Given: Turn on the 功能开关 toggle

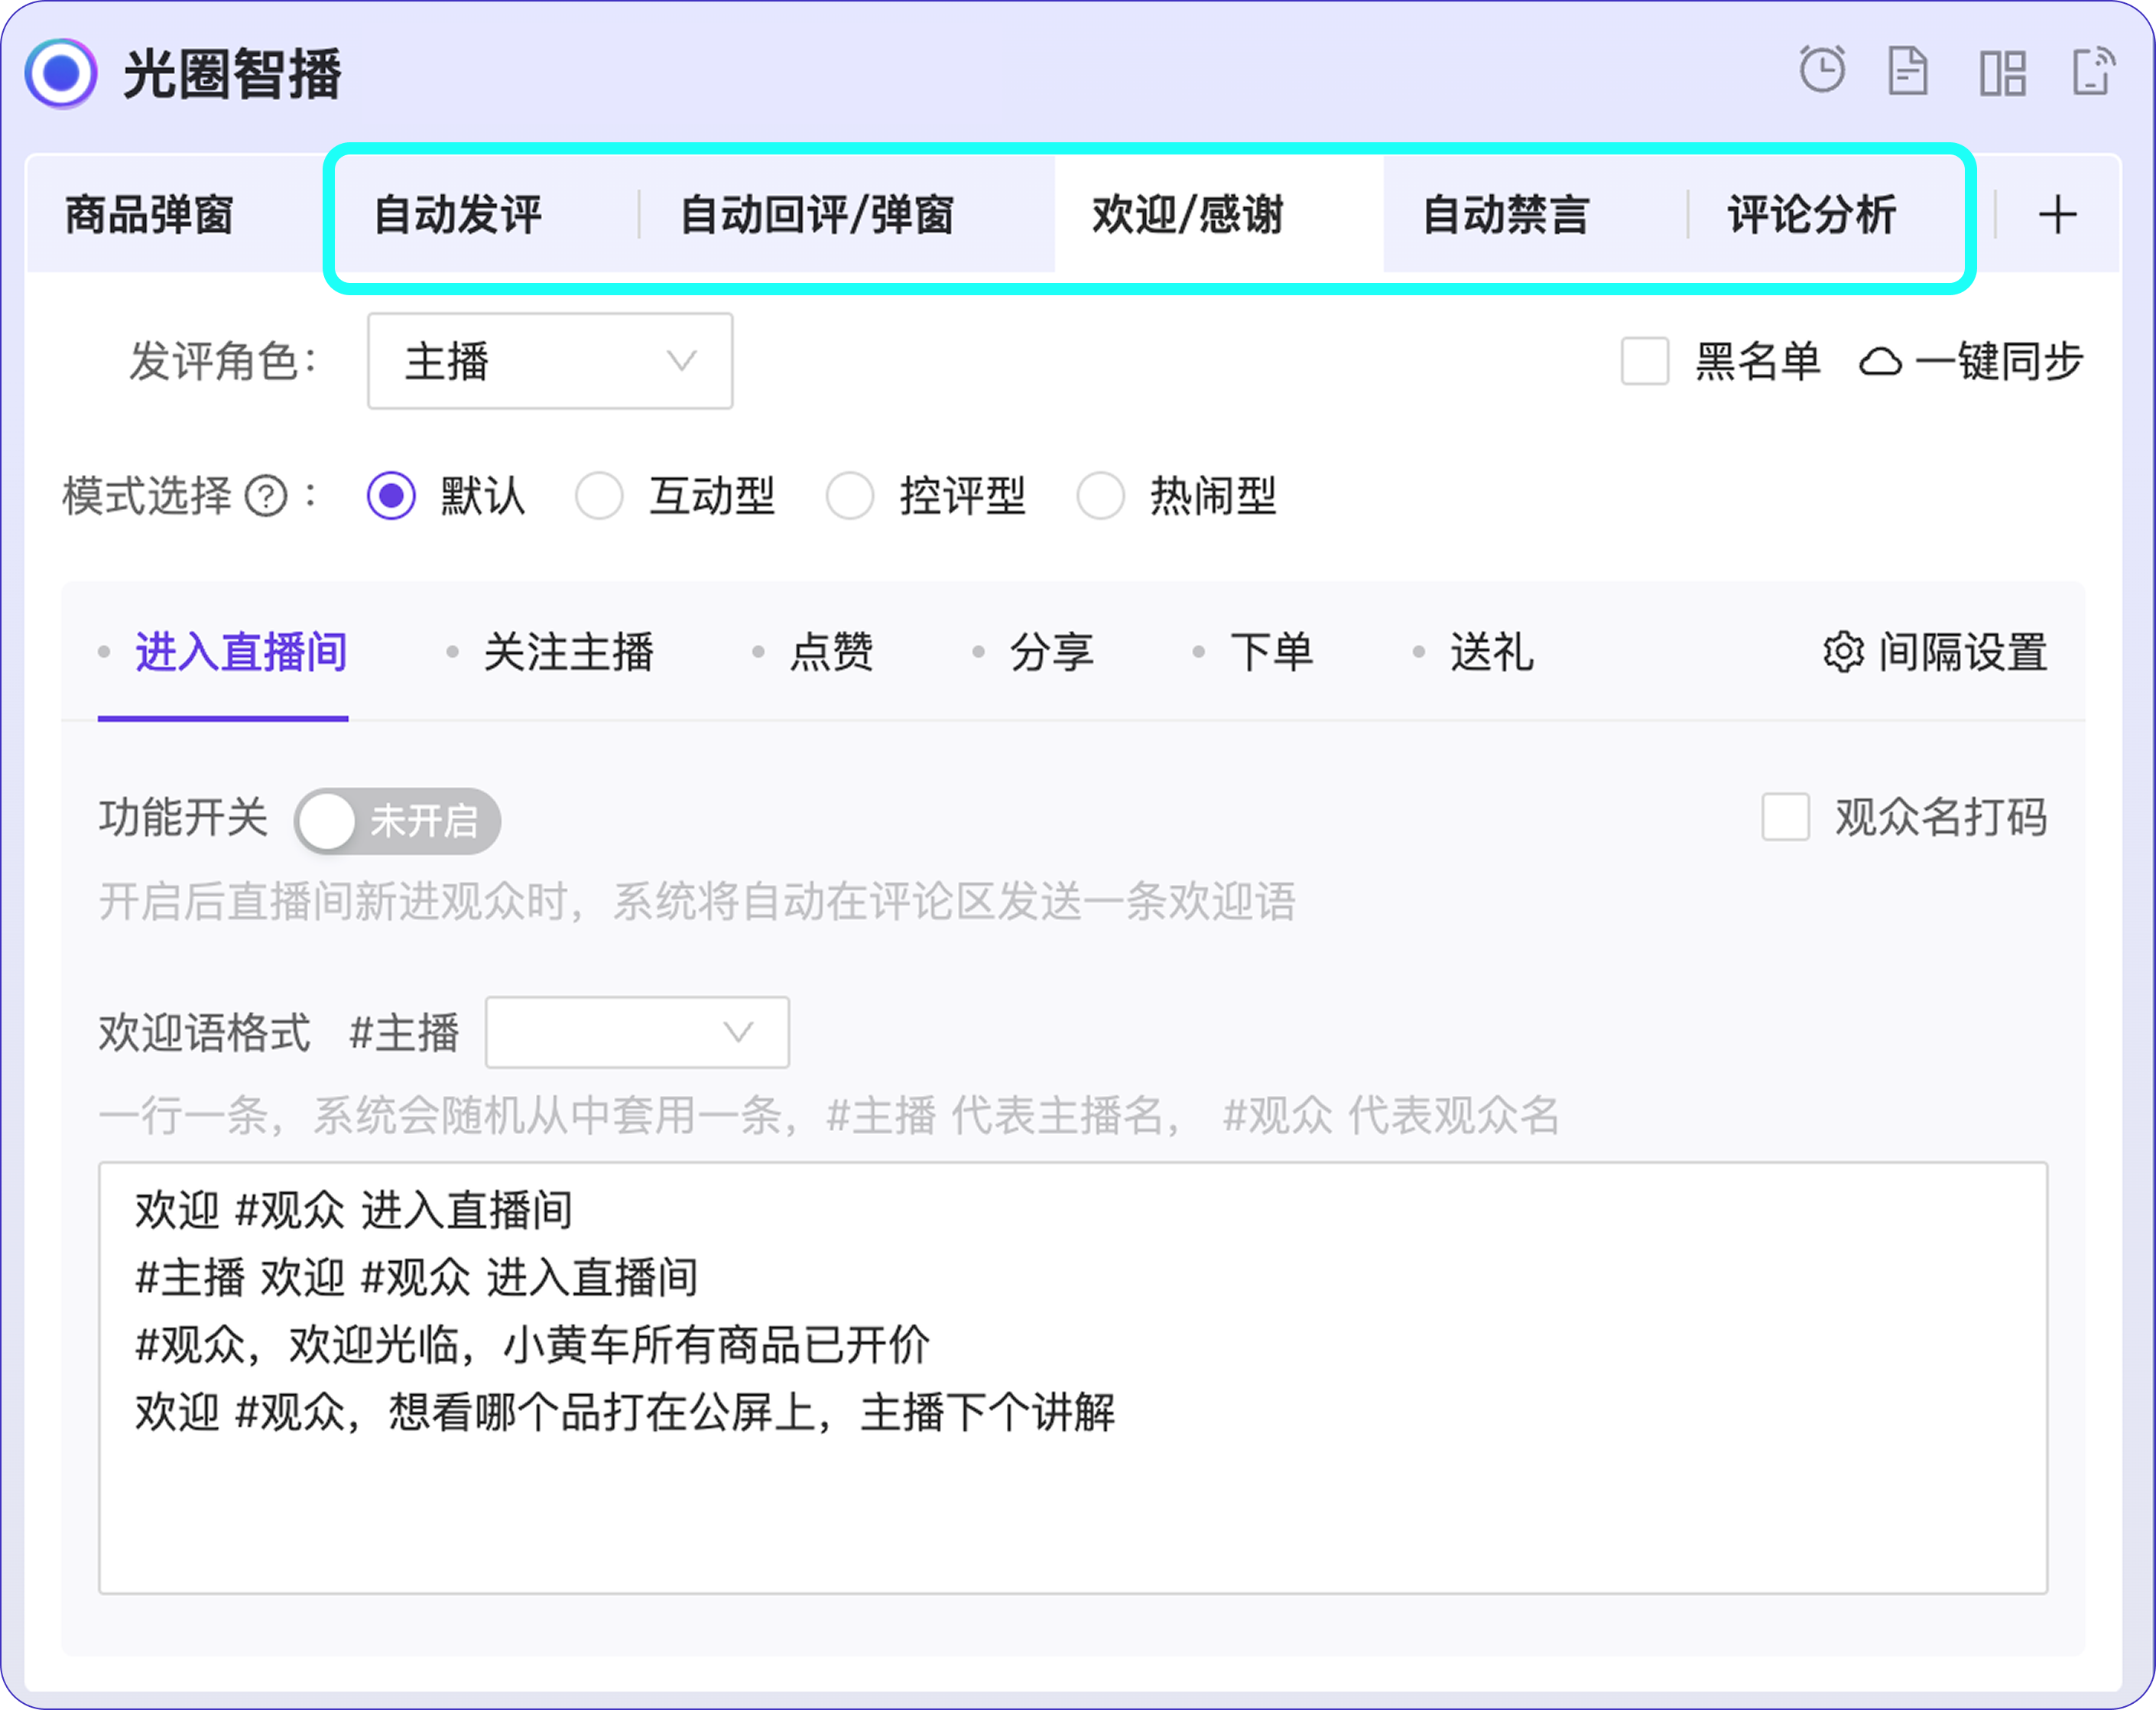Looking at the screenshot, I should (x=397, y=821).
